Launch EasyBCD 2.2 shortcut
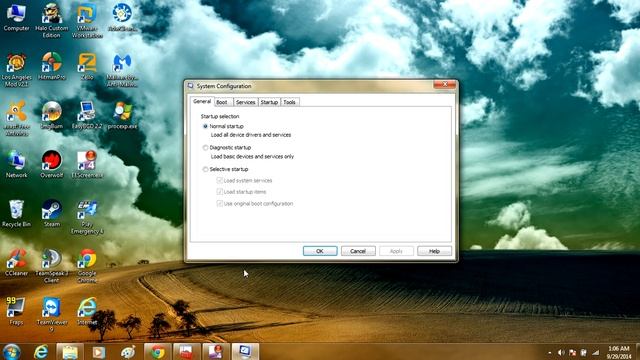This screenshot has height=360, width=640. click(x=87, y=115)
